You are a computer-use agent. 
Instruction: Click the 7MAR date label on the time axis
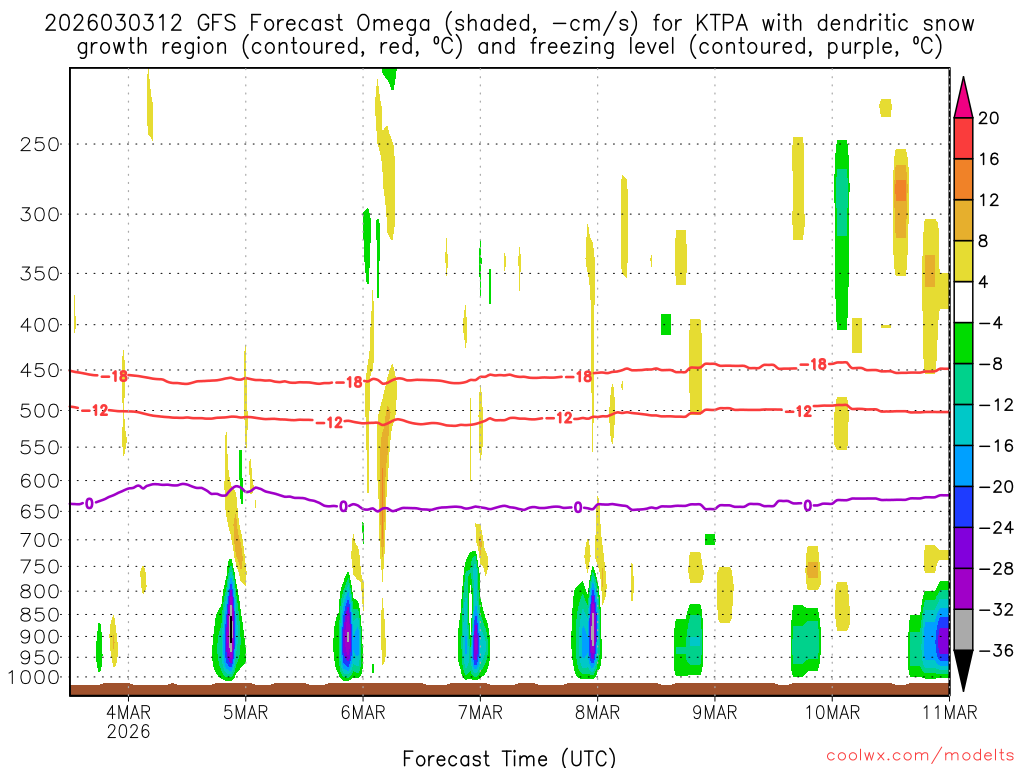click(480, 712)
